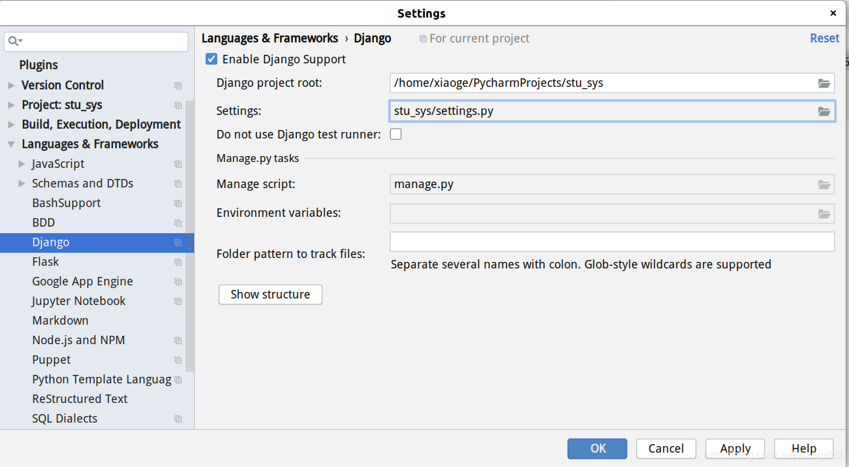This screenshot has height=467, width=849.
Task: Collapse the Languages & Frameworks section
Action: [x=12, y=144]
